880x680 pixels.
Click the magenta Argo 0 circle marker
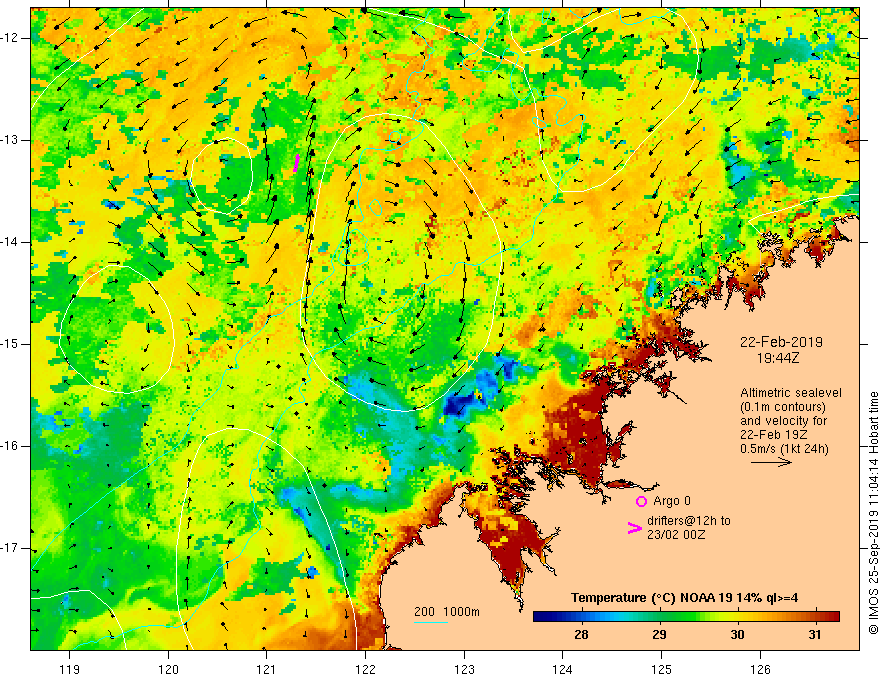click(x=641, y=501)
